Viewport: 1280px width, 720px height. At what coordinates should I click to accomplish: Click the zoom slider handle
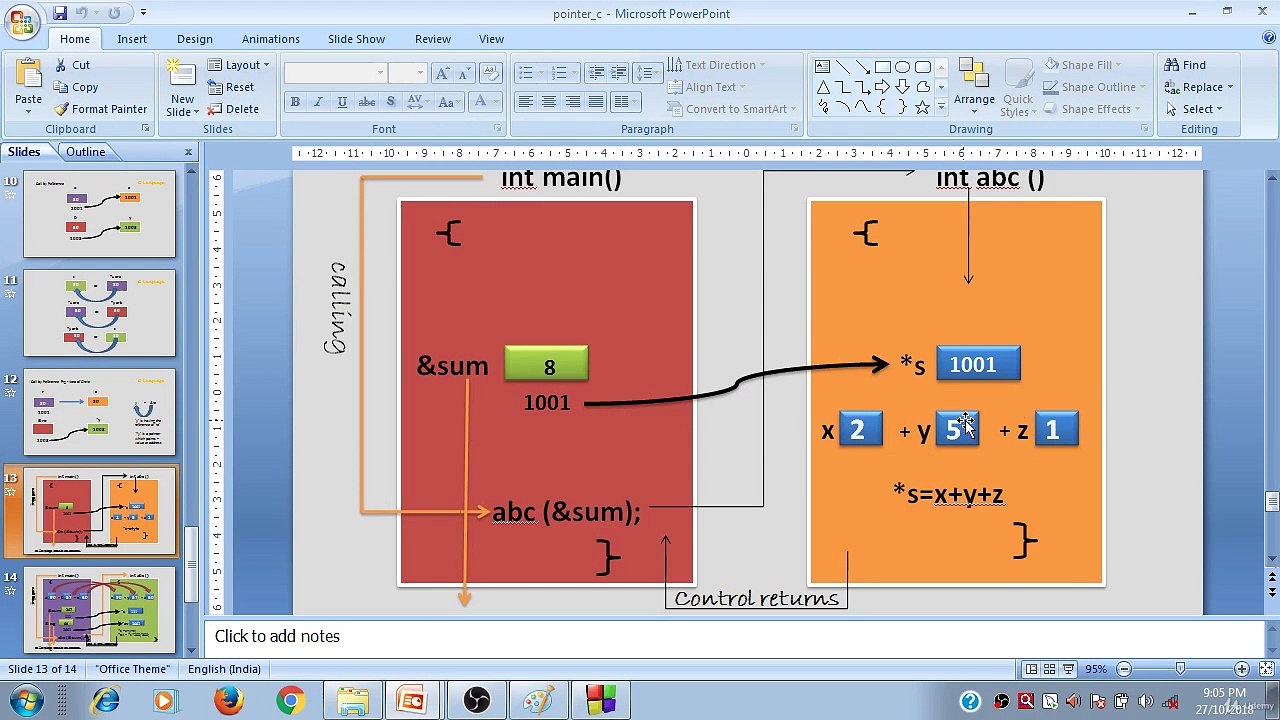click(x=1181, y=669)
